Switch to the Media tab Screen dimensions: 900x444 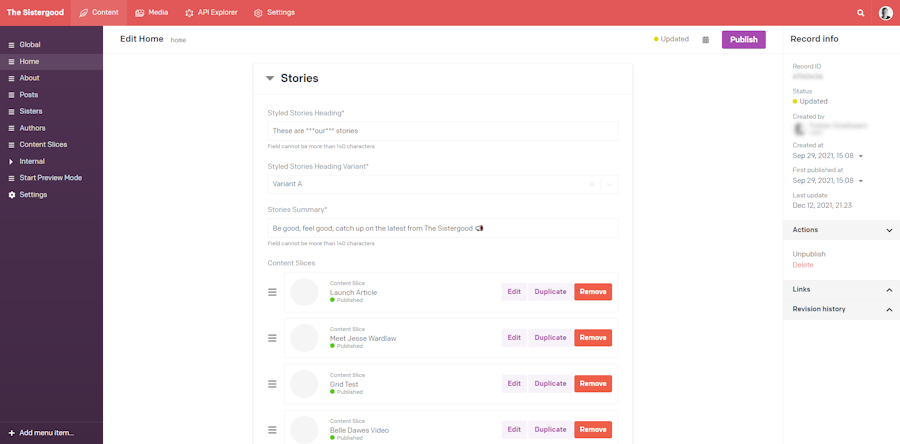(x=152, y=13)
